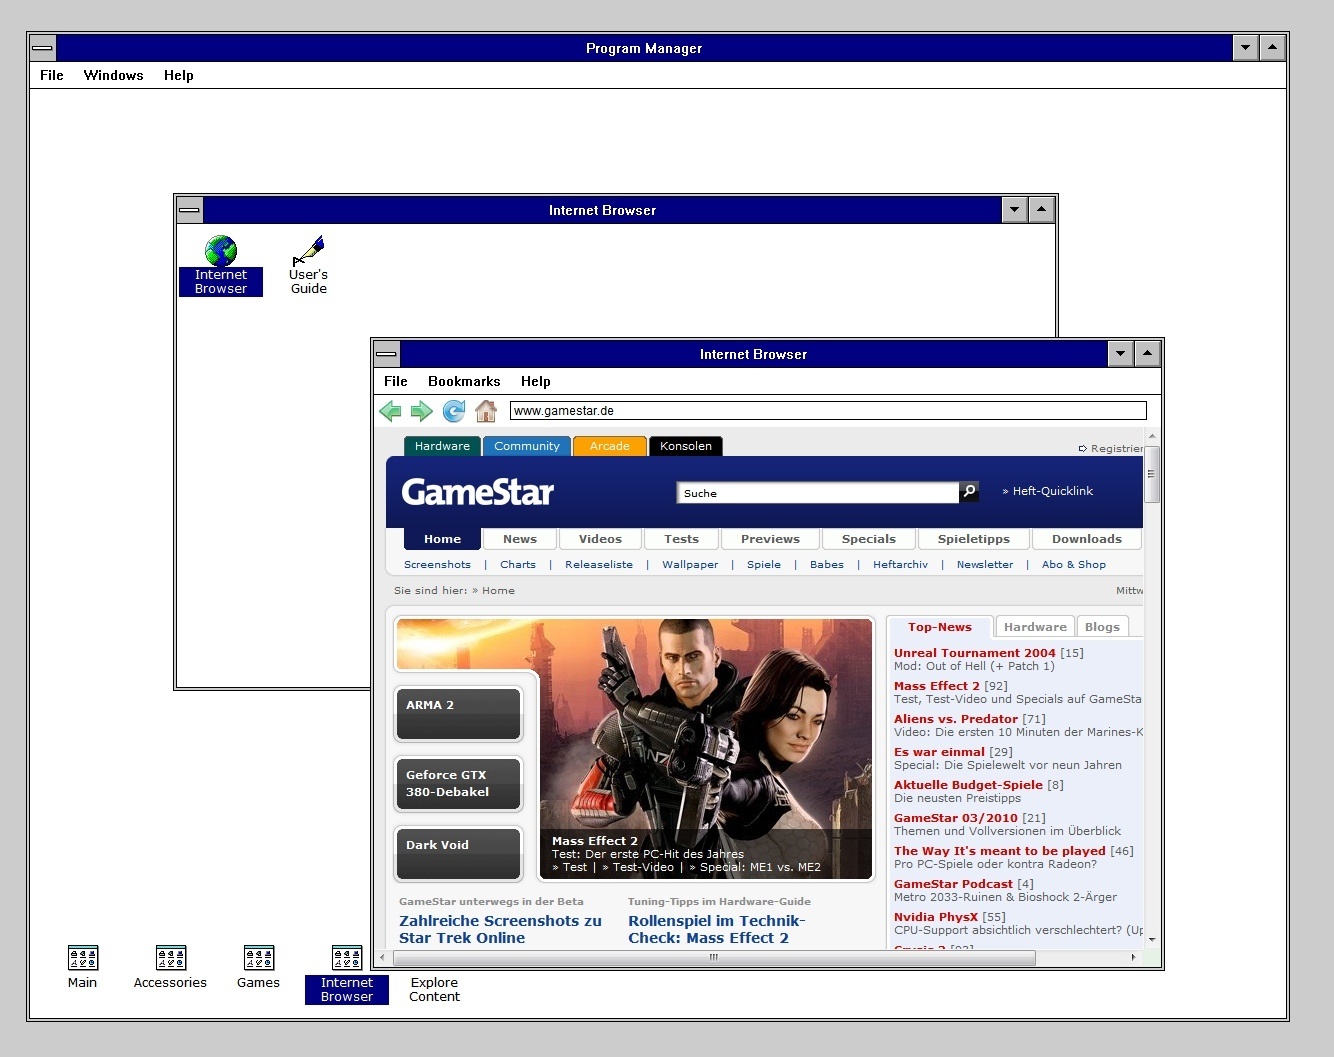The width and height of the screenshot is (1334, 1057).
Task: Open the Zahlreiche Screenshots zu Star Trek Online link
Action: (500, 929)
